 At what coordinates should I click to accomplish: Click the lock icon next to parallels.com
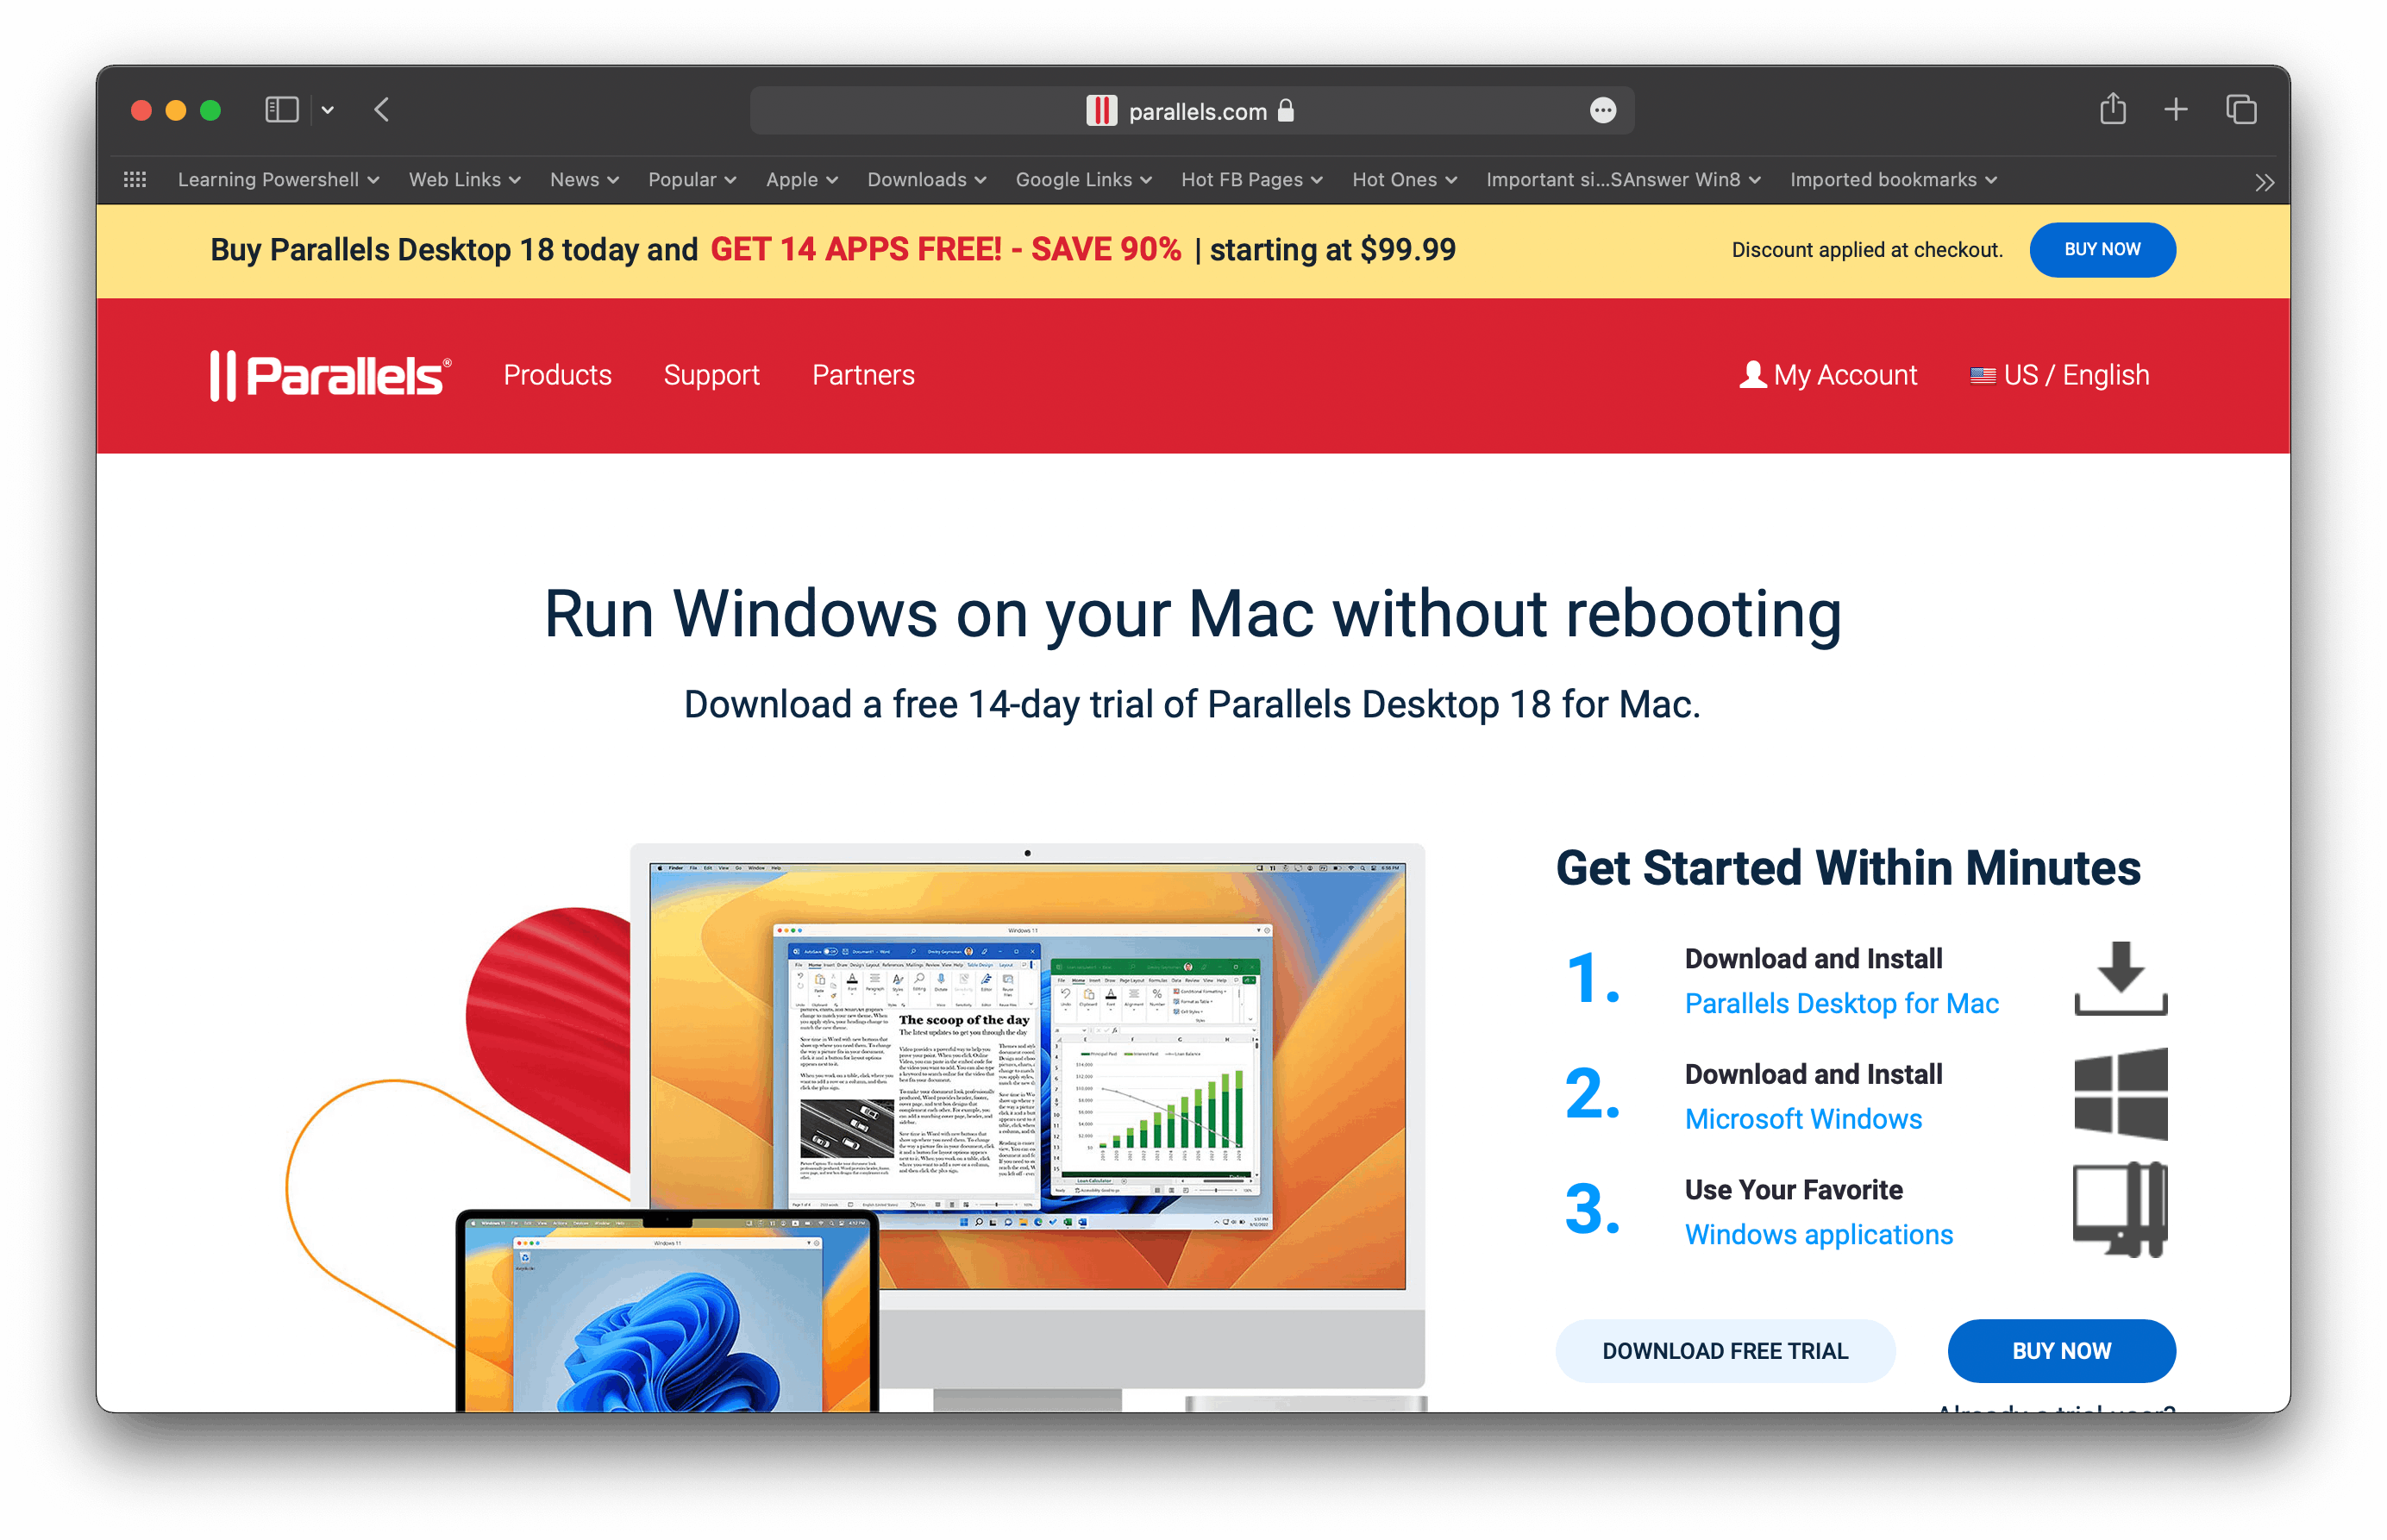[x=1286, y=110]
